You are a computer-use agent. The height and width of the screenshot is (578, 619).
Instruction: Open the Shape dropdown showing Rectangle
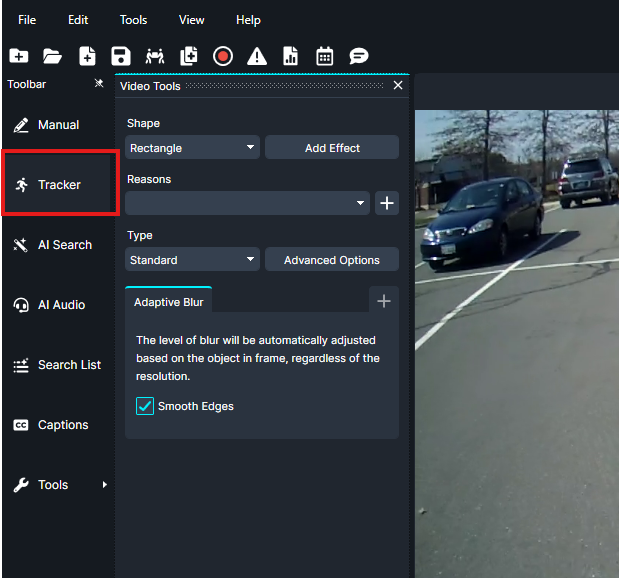point(192,148)
